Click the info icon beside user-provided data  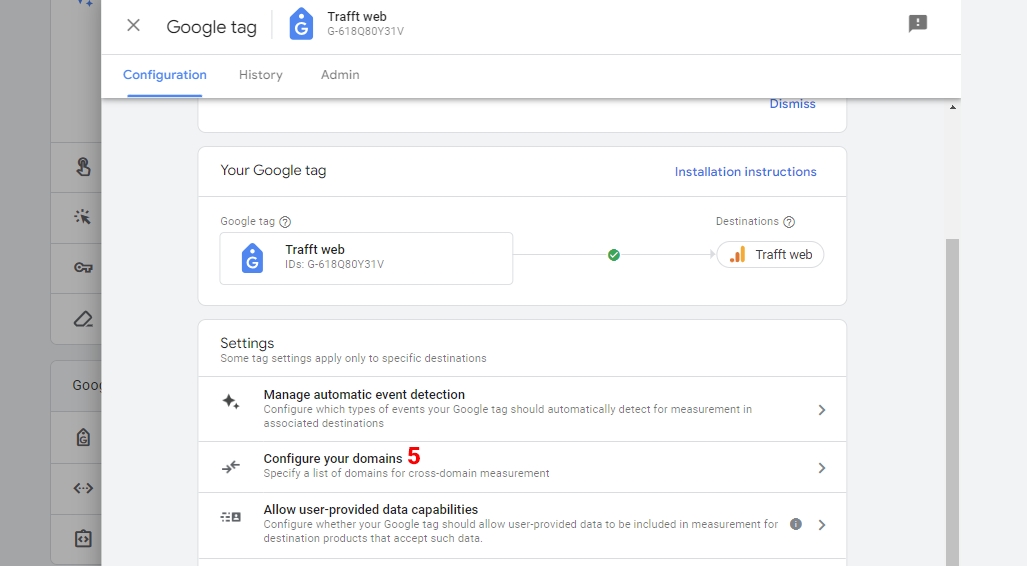click(796, 524)
